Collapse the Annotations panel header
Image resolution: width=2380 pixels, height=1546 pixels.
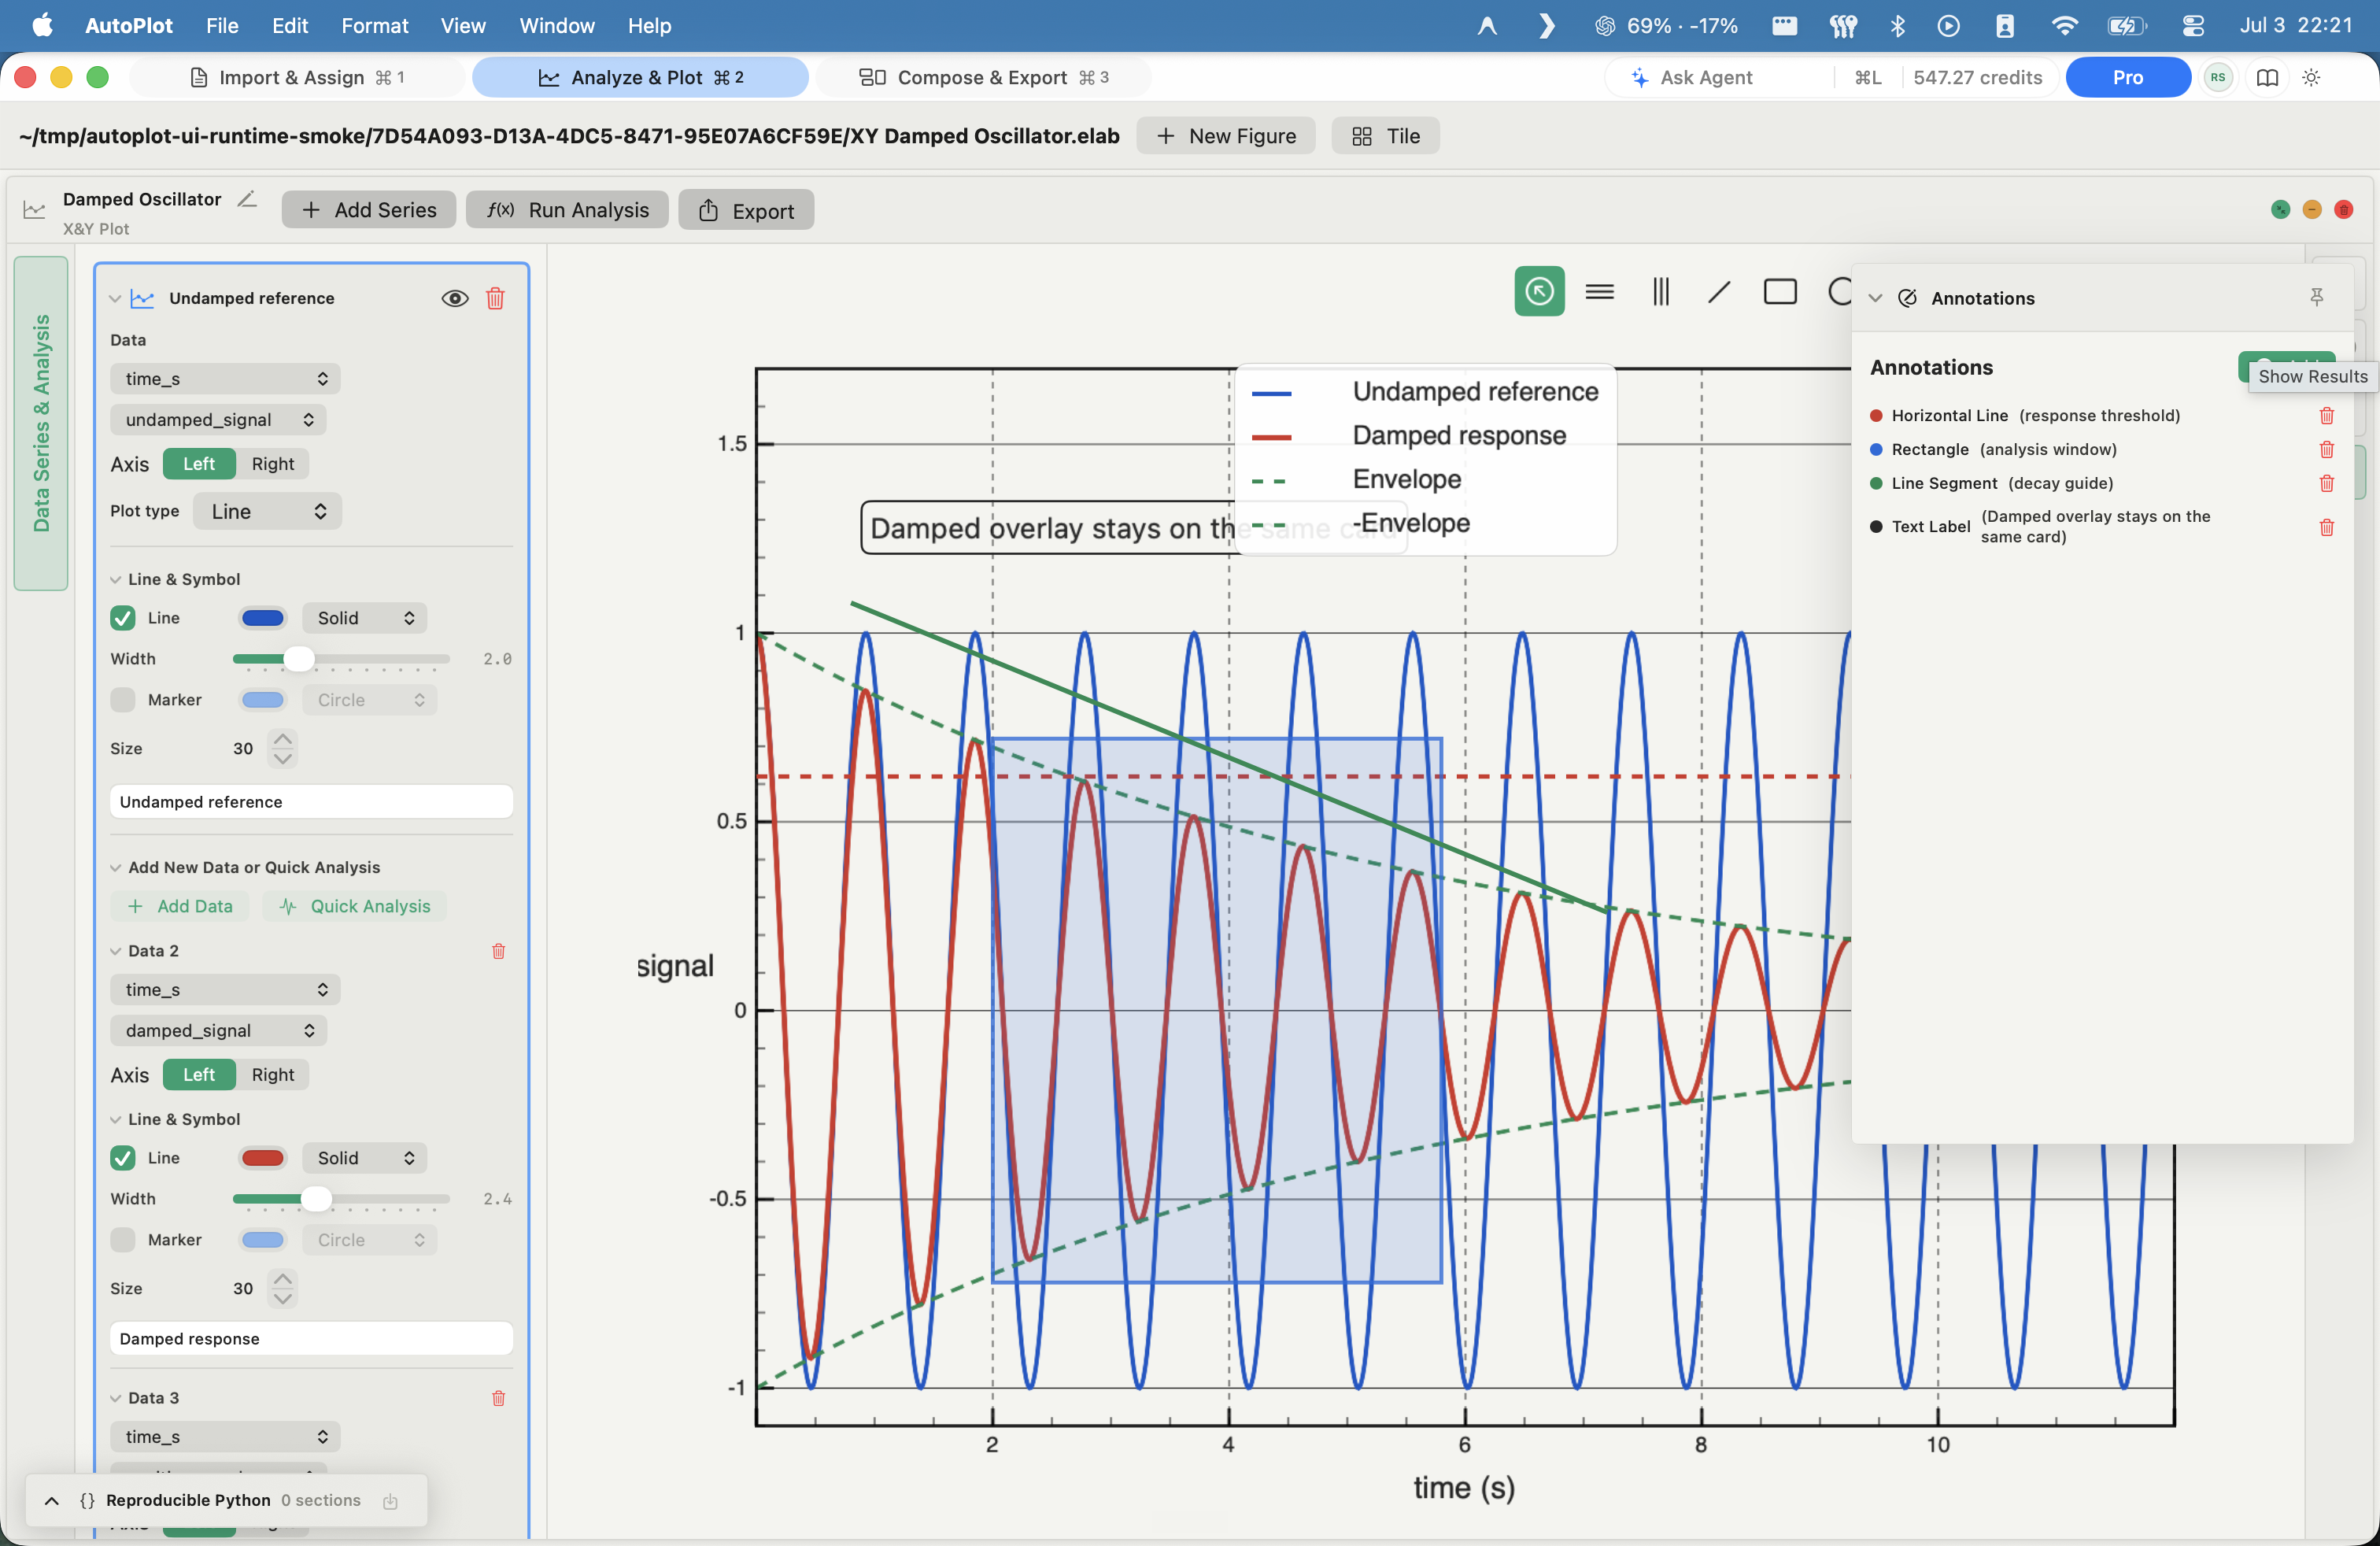[x=1876, y=298]
